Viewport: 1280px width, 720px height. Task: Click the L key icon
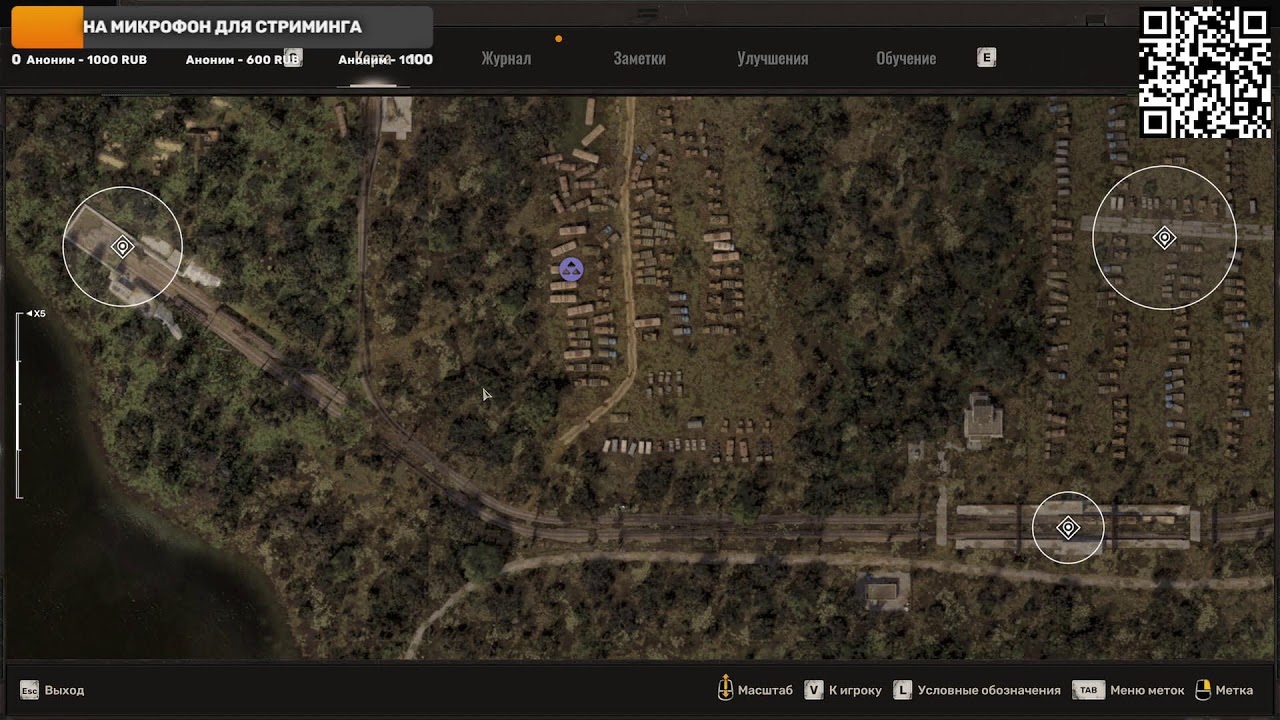tap(902, 690)
